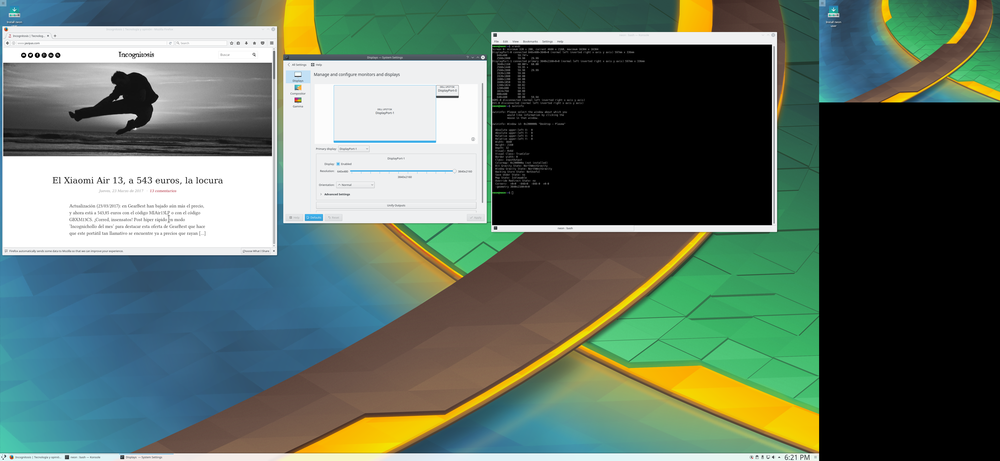Toggle the display Enabled checkbox

tap(339, 164)
